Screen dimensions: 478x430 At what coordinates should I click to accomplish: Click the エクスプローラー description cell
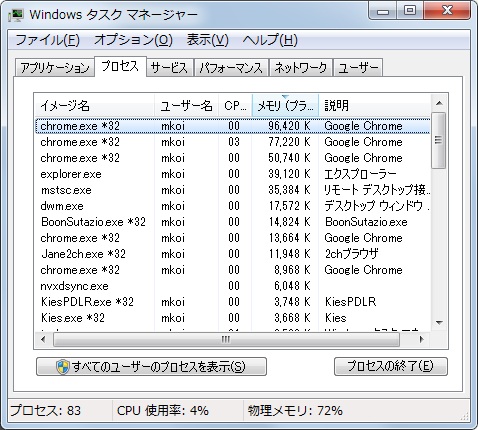360,174
